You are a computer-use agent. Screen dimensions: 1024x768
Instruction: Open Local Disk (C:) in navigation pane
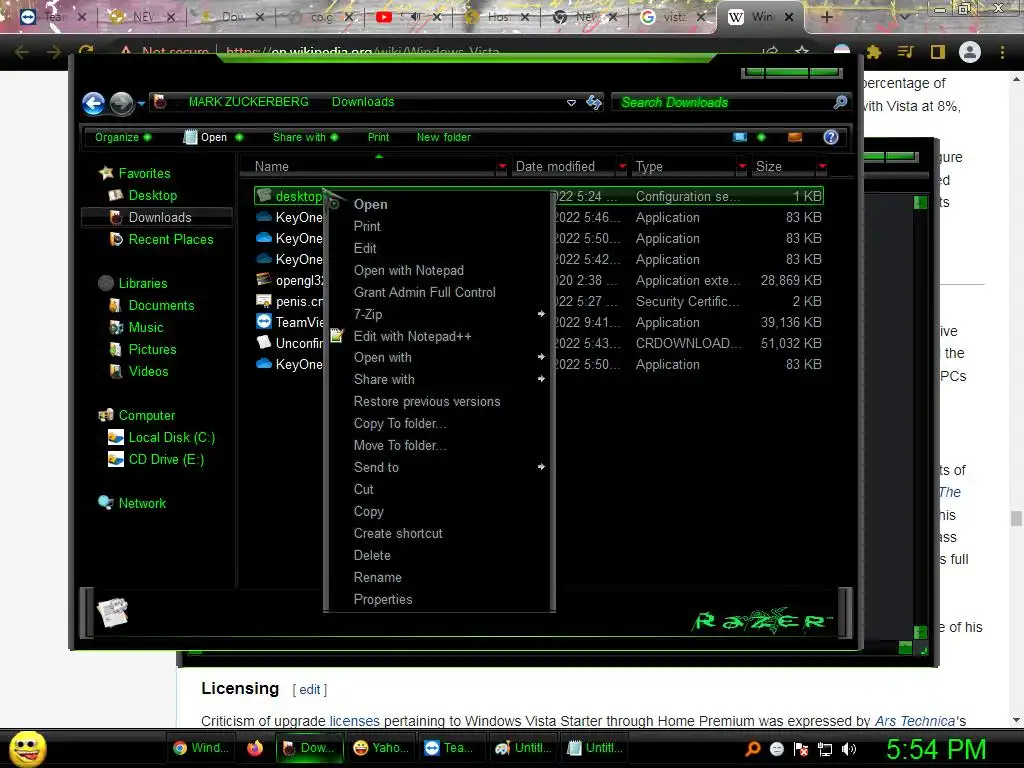click(x=171, y=437)
